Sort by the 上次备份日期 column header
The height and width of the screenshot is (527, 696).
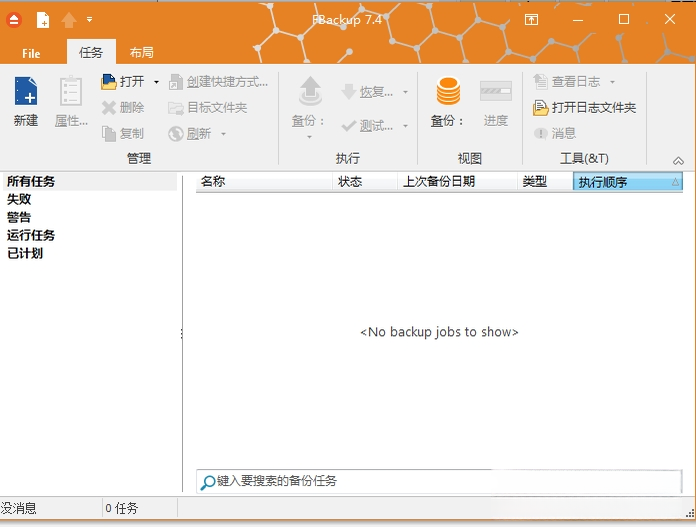pos(457,182)
